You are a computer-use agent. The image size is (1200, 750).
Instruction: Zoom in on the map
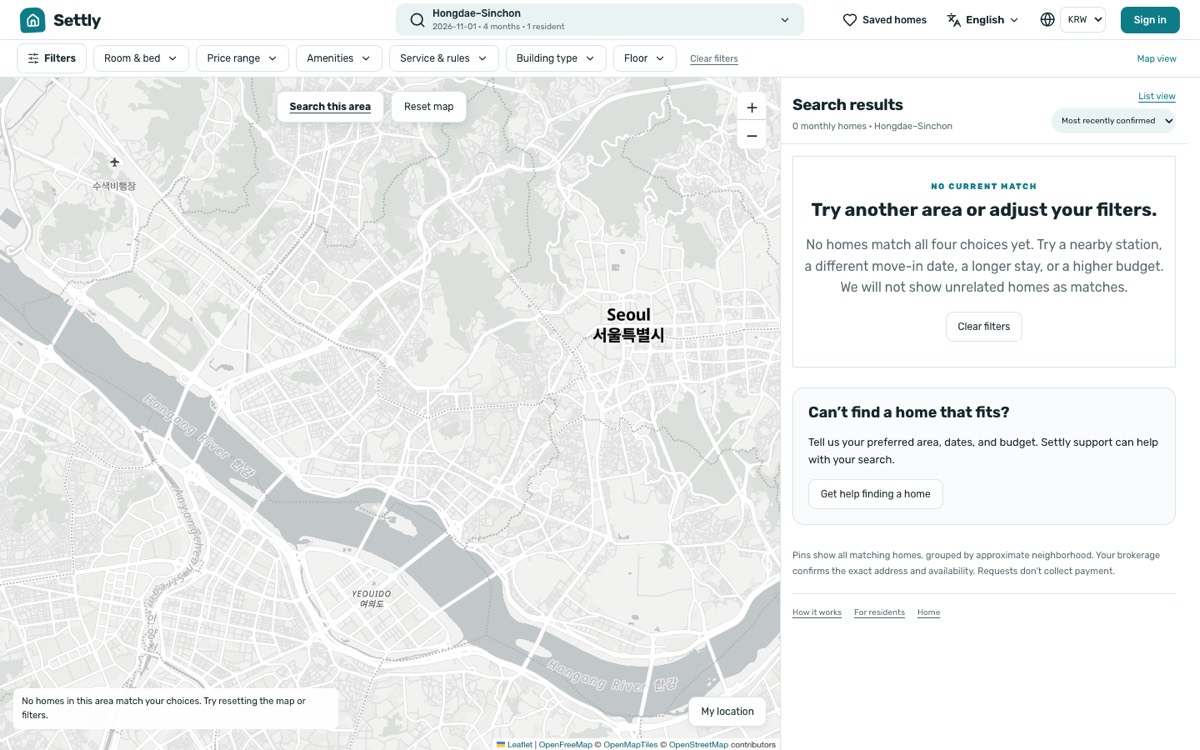point(752,108)
